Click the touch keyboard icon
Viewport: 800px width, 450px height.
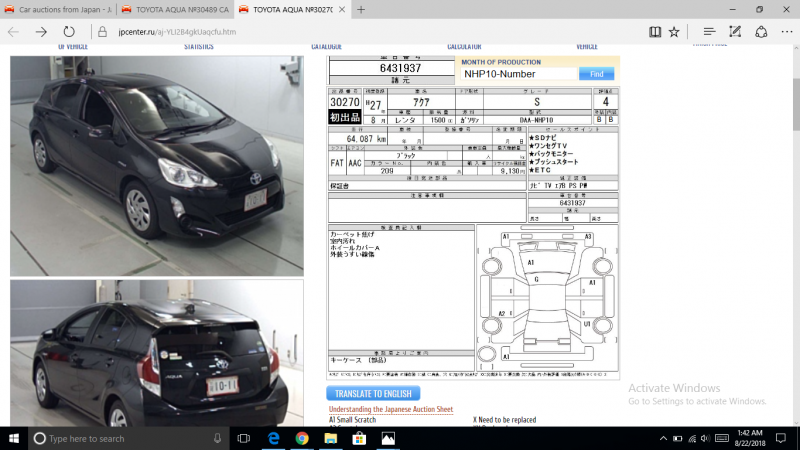coord(721,438)
